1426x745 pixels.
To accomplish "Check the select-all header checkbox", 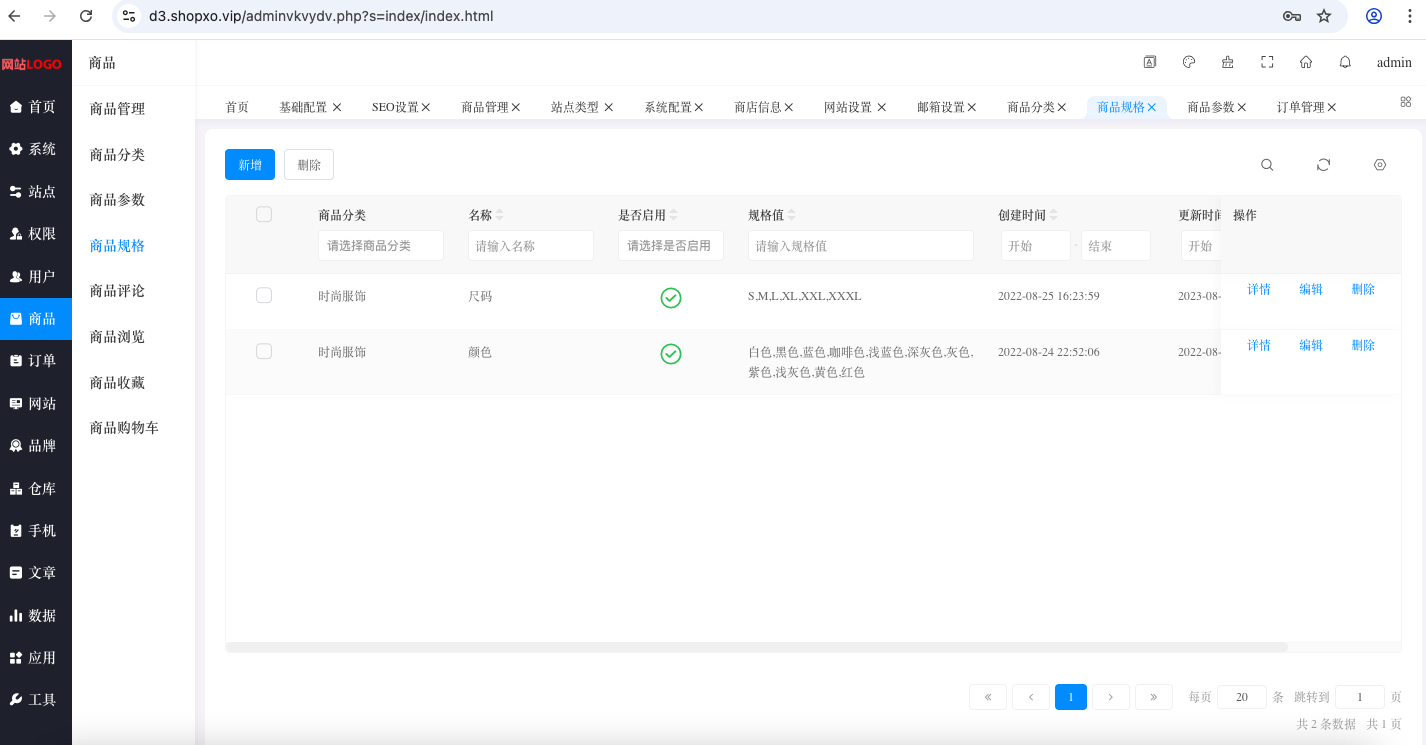I will (264, 214).
